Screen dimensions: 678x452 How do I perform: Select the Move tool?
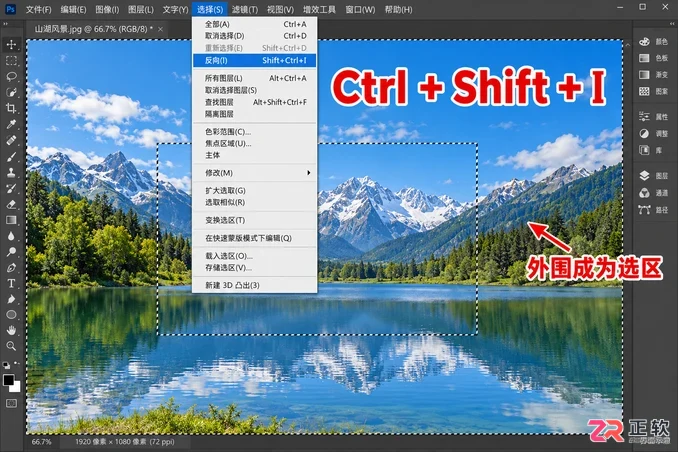click(x=11, y=44)
